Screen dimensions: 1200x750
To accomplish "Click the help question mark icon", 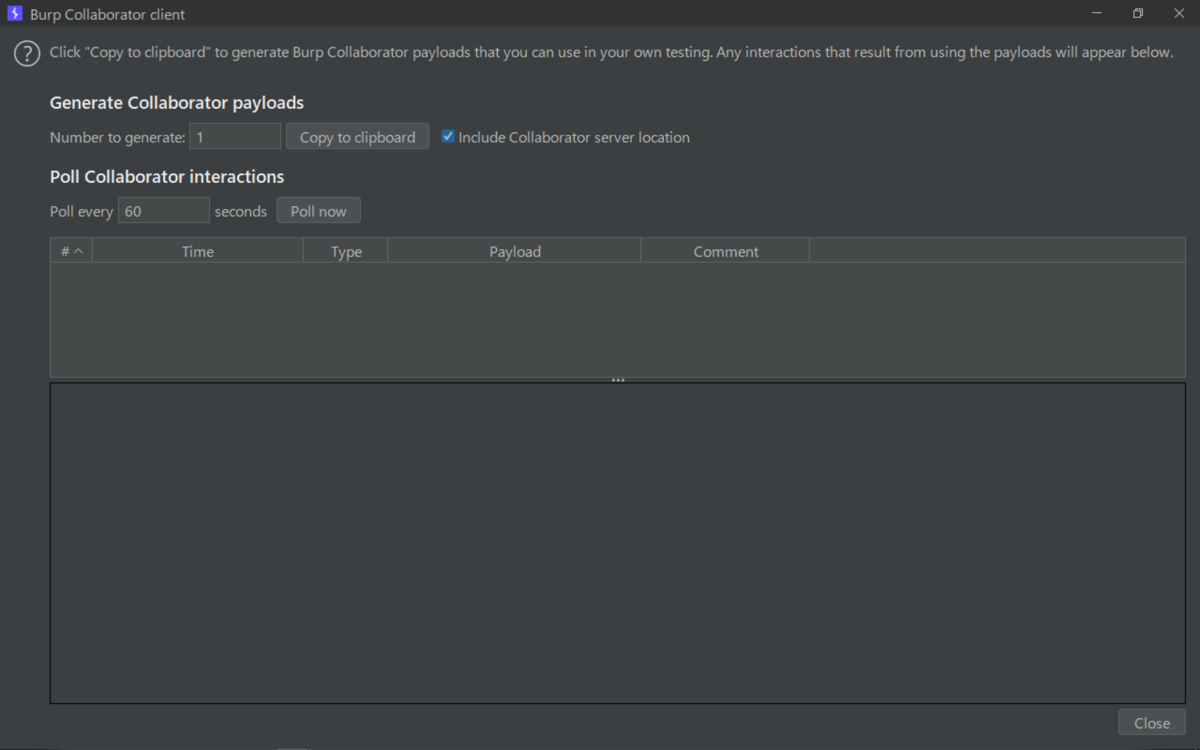I will point(27,54).
